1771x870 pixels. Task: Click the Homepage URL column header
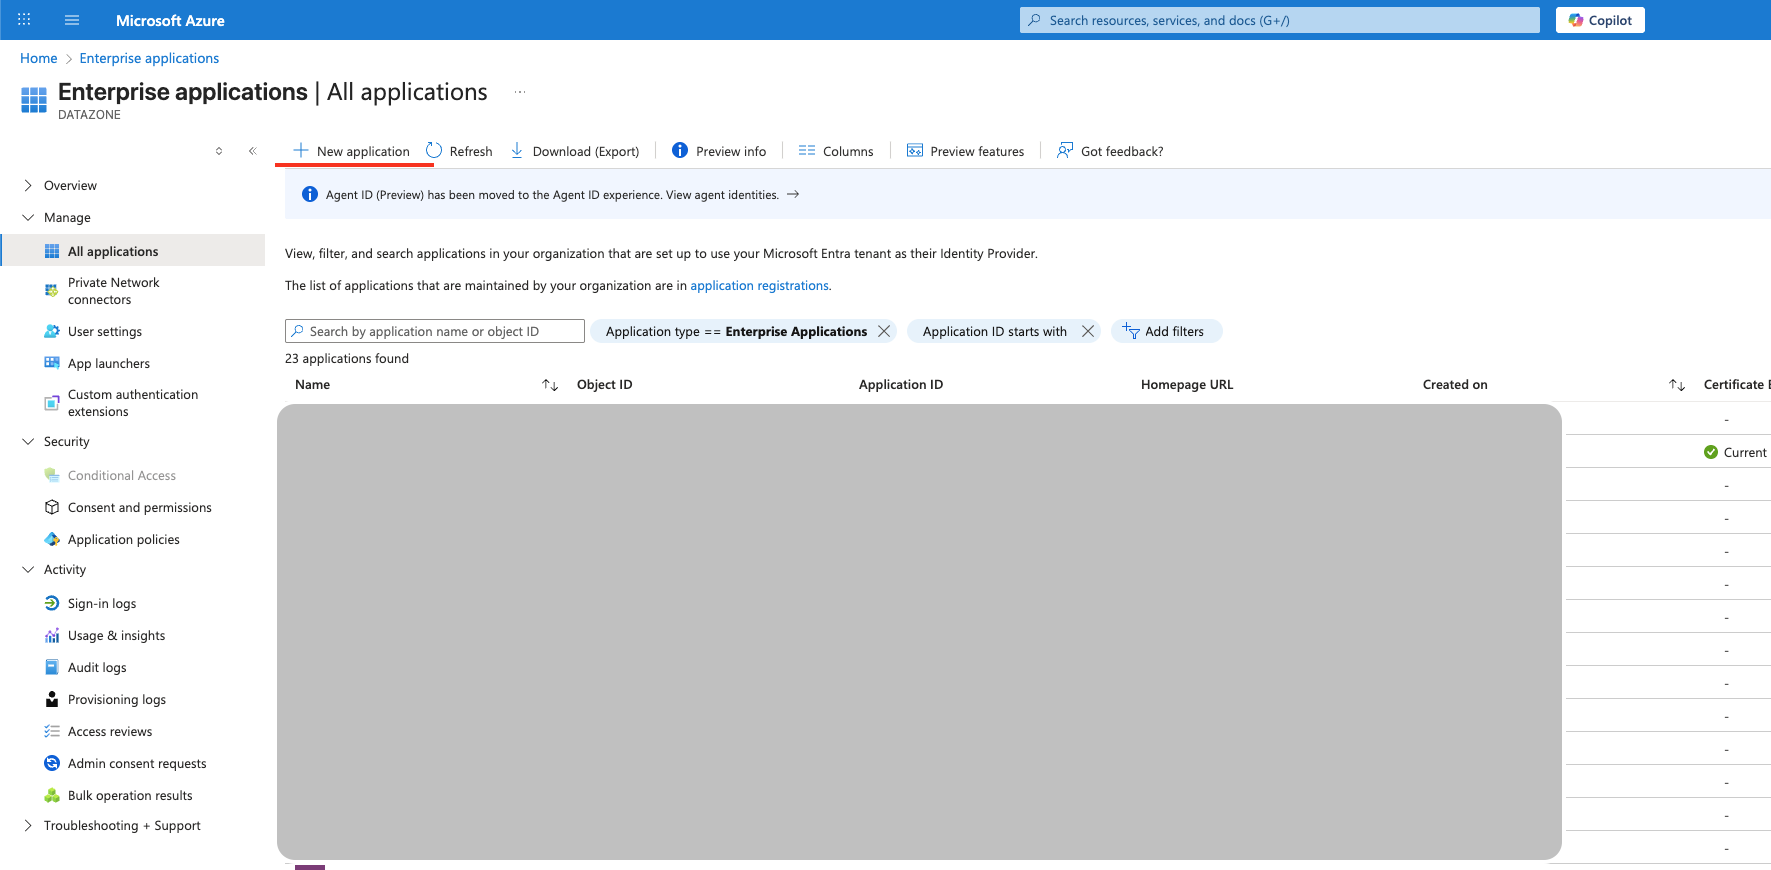(x=1187, y=384)
